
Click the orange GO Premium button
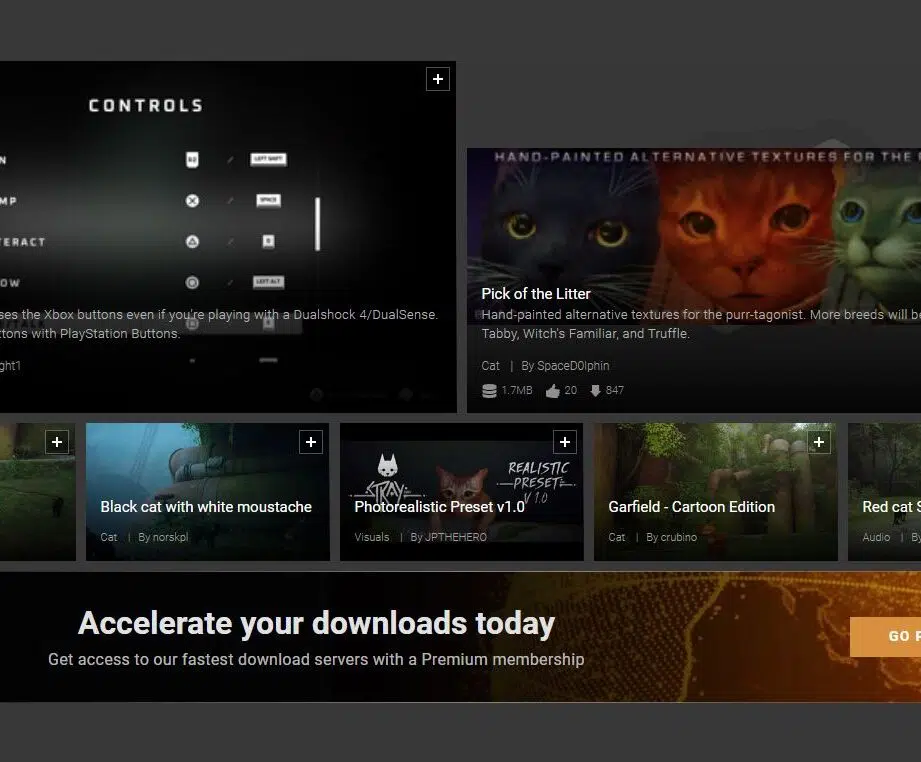(x=885, y=636)
